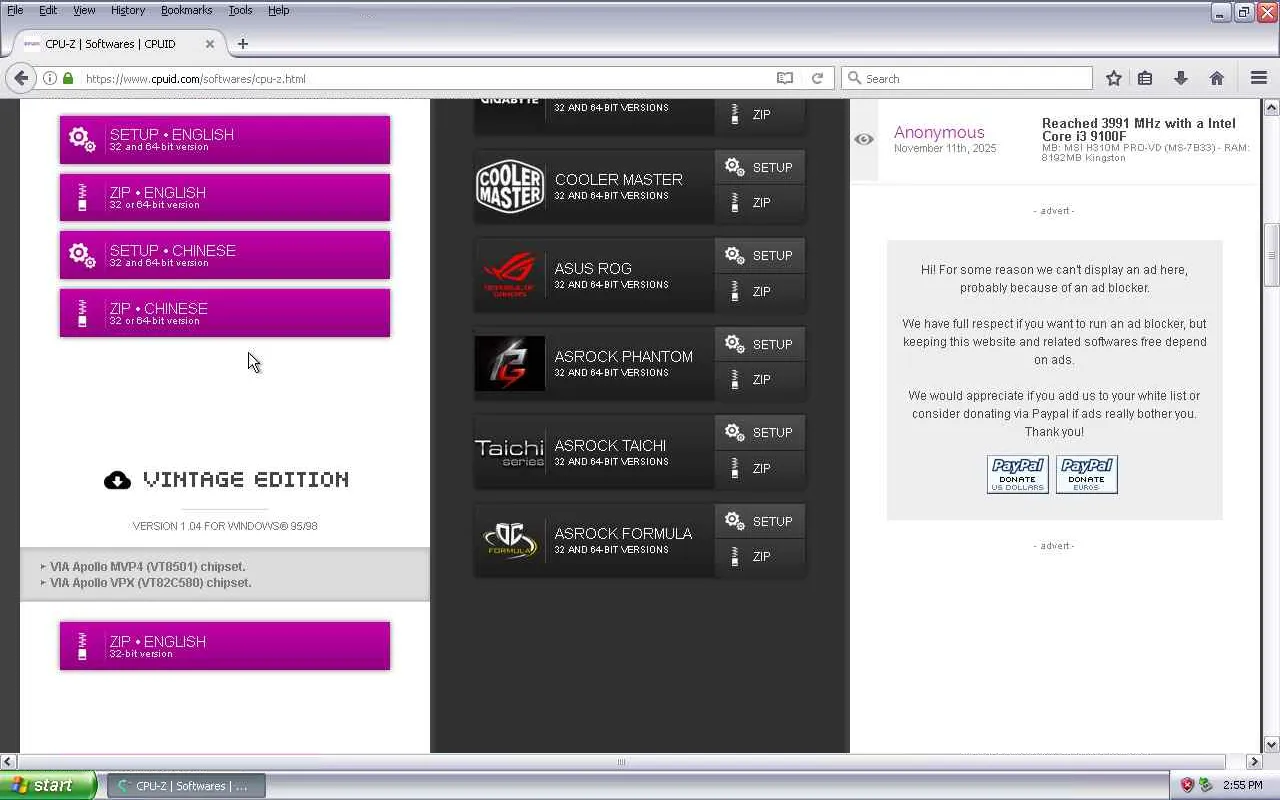1280x800 pixels.
Task: Click the vertical scrollbar down arrow
Action: click(x=1272, y=744)
